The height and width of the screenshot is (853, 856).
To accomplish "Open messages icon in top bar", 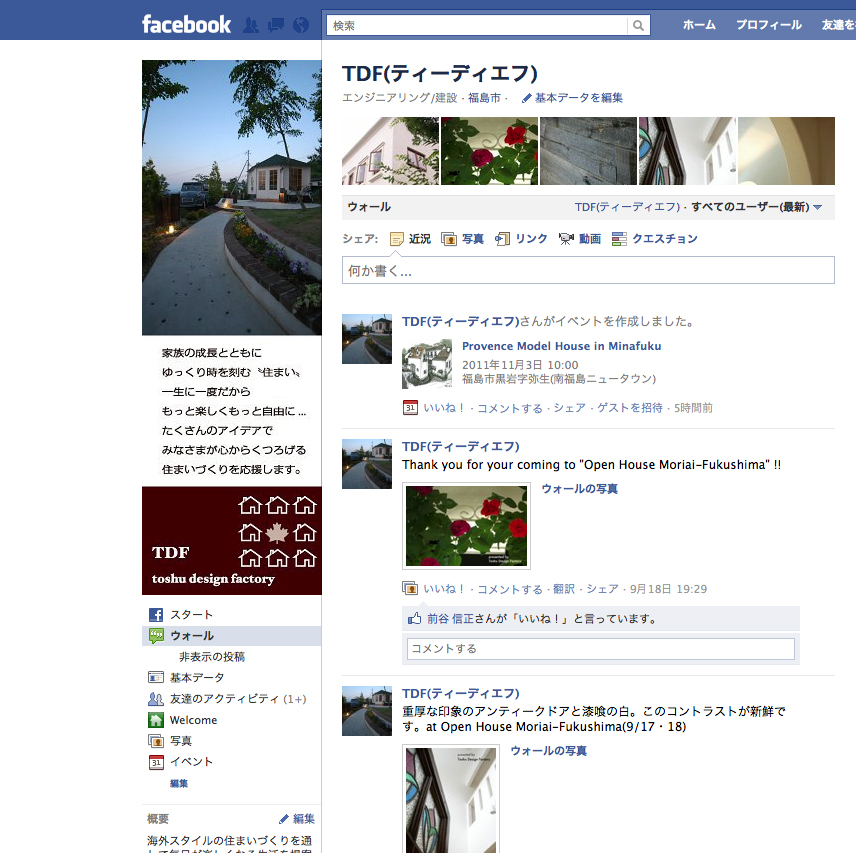I will (x=276, y=25).
